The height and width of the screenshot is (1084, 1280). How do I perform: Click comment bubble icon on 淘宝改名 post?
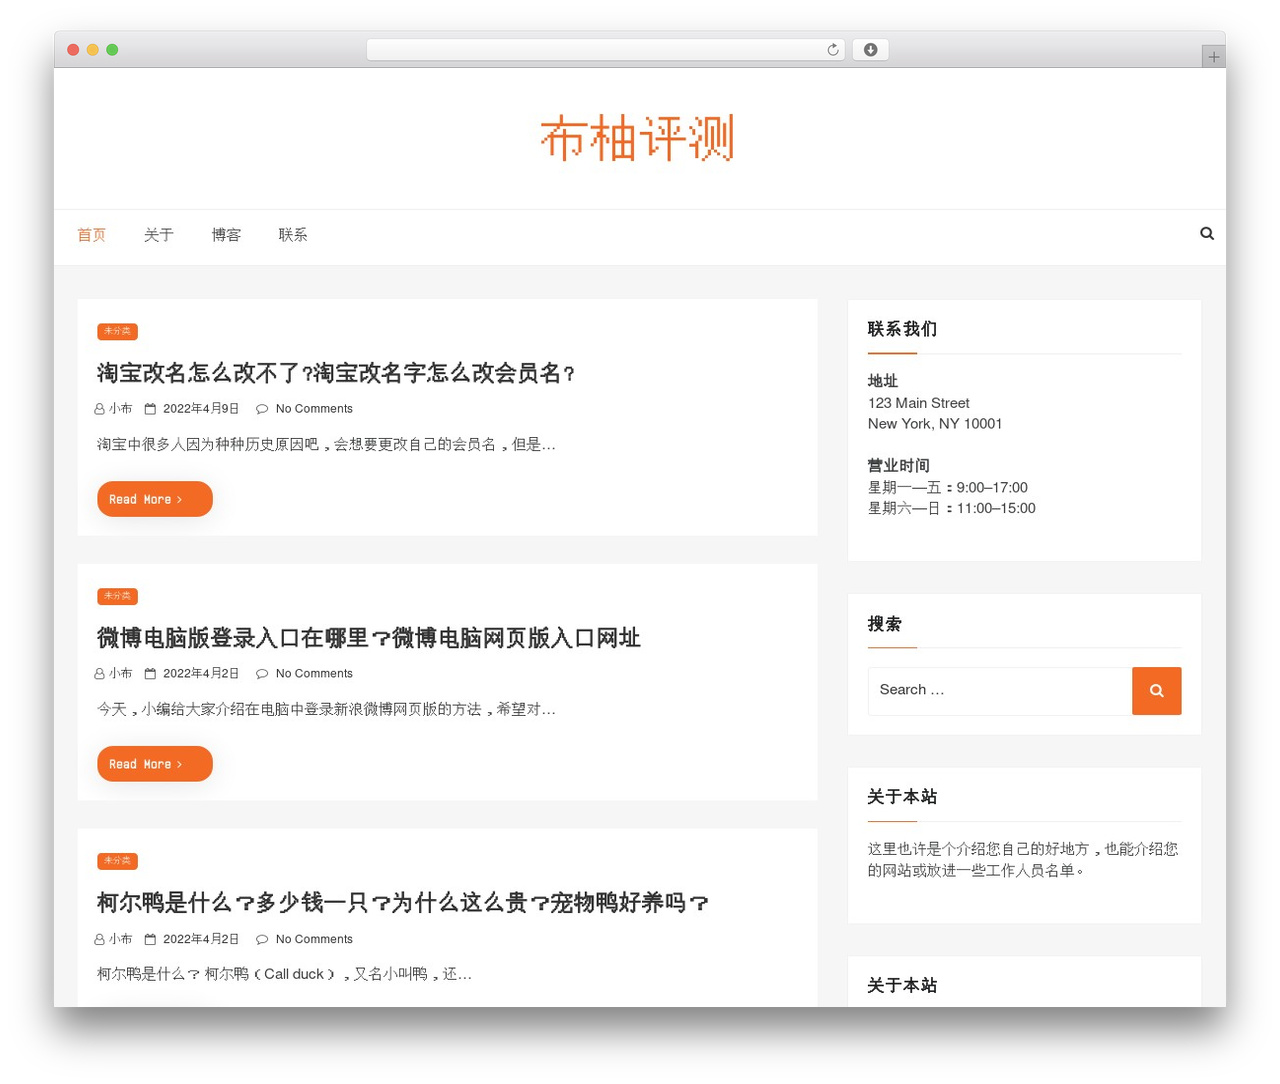[262, 409]
